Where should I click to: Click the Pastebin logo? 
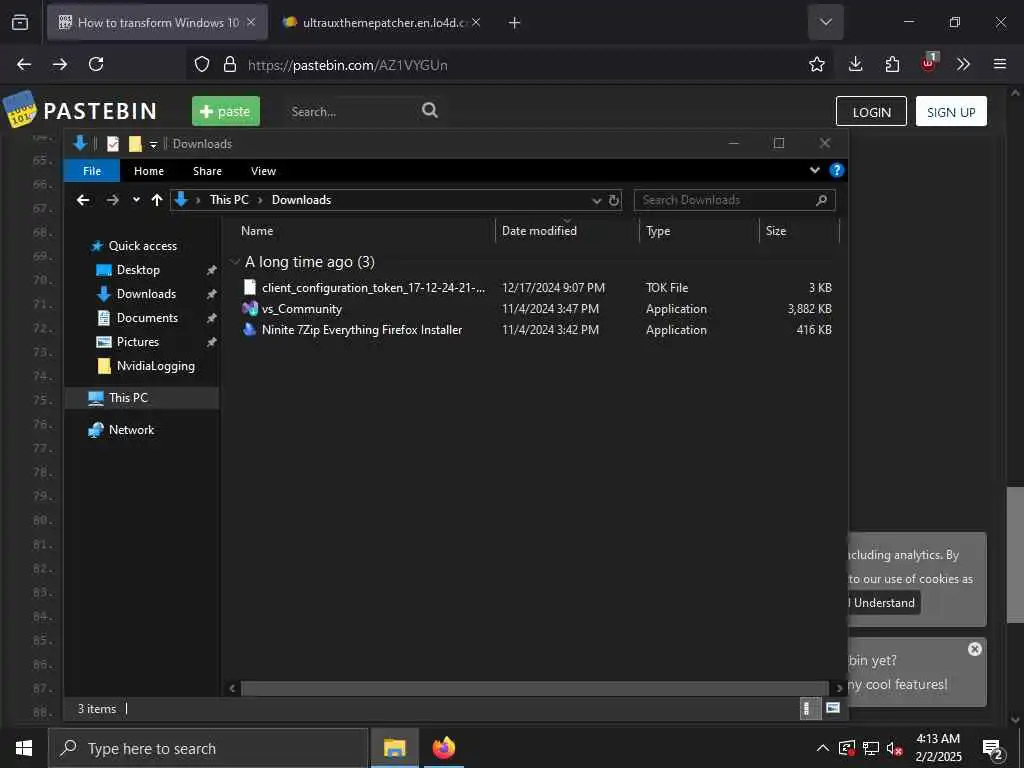tap(80, 110)
